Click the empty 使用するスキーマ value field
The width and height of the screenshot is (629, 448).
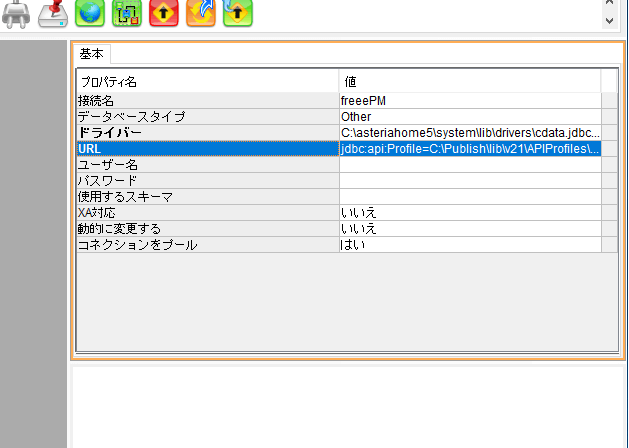click(x=470, y=197)
